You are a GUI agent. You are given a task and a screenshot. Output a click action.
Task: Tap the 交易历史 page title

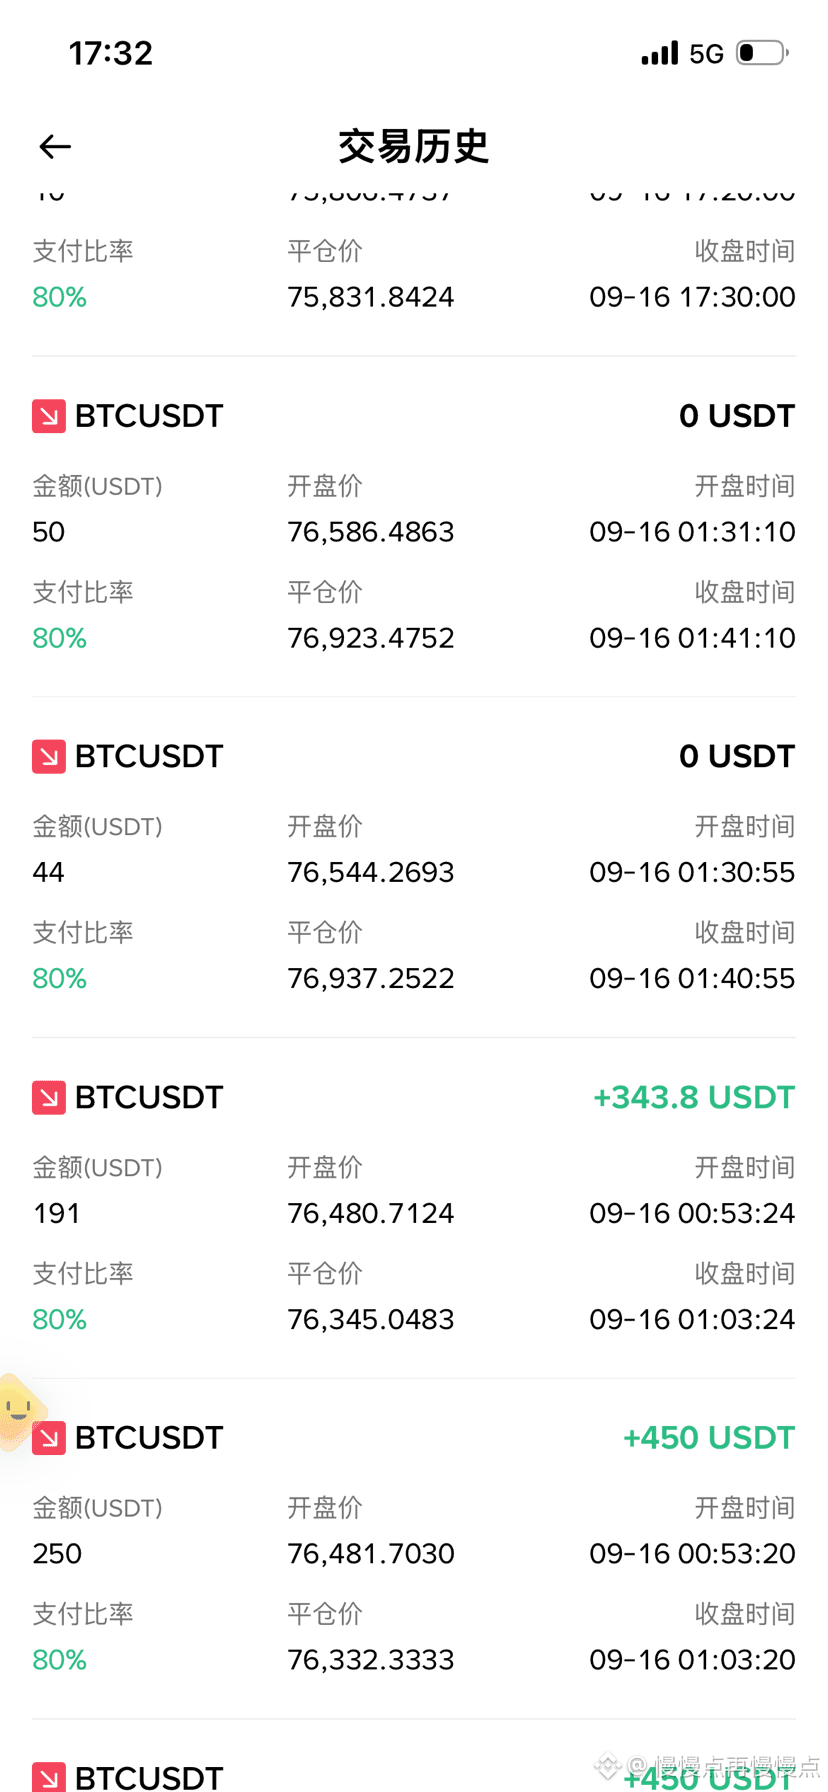pos(414,147)
